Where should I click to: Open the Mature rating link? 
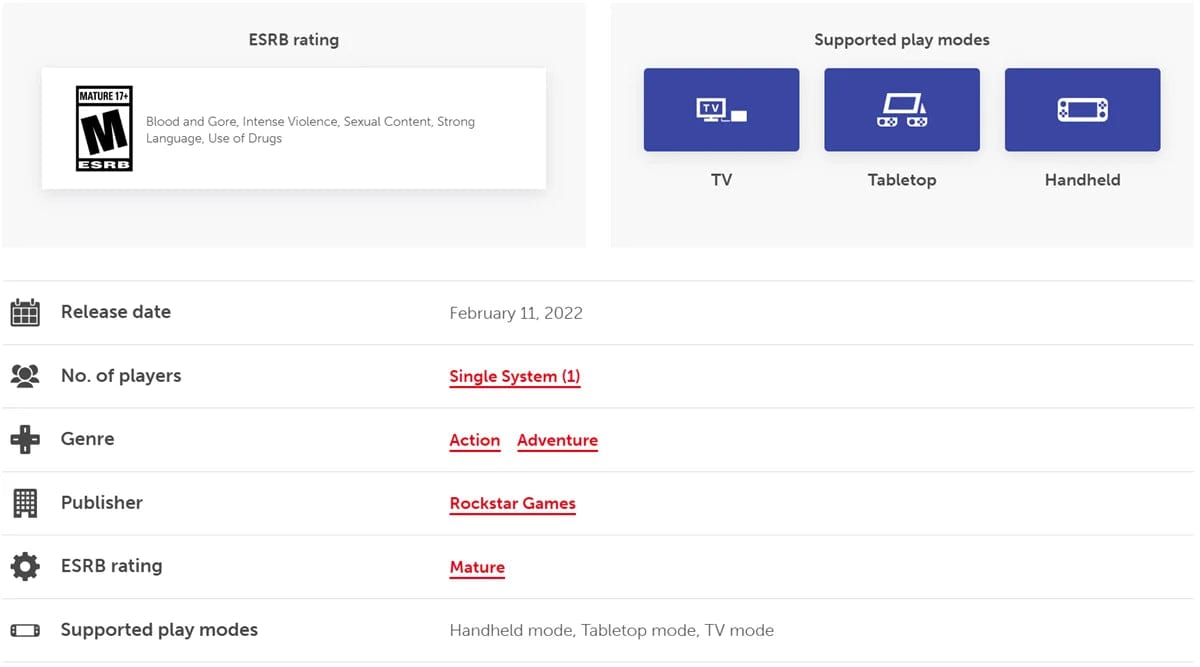point(477,567)
